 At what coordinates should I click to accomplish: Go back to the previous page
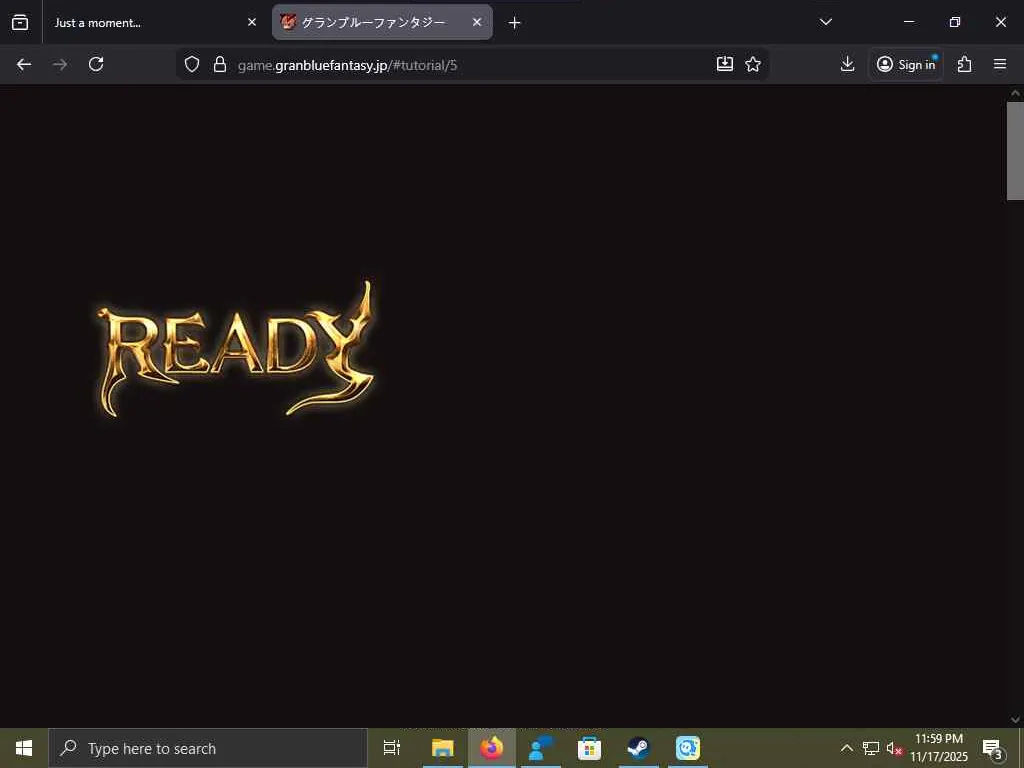(24, 64)
